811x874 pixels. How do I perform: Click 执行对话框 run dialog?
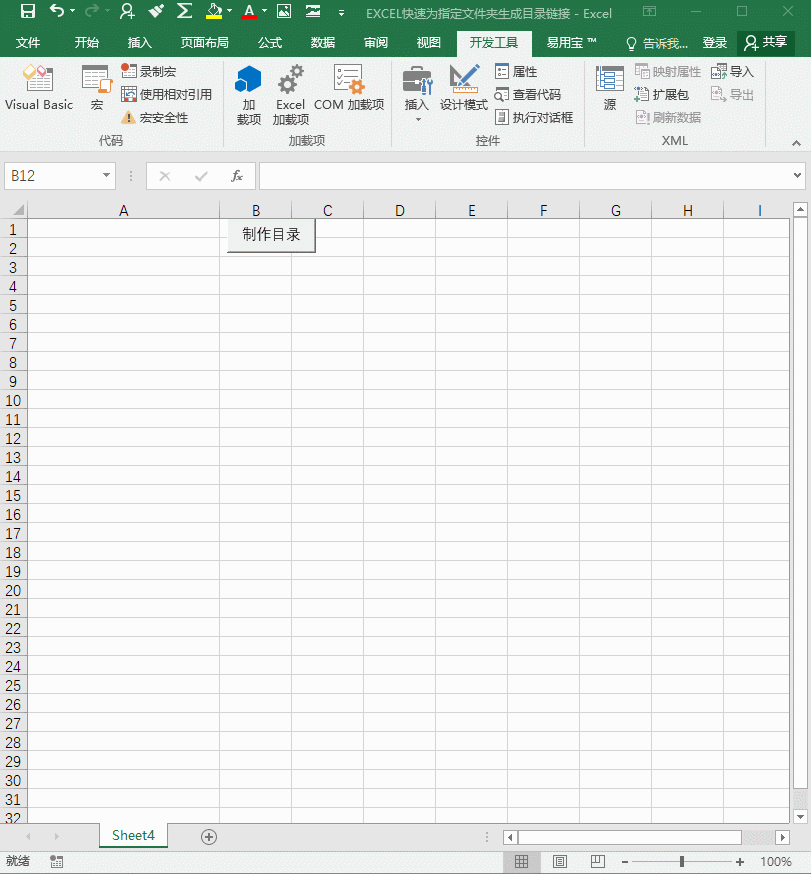pyautogui.click(x=534, y=118)
